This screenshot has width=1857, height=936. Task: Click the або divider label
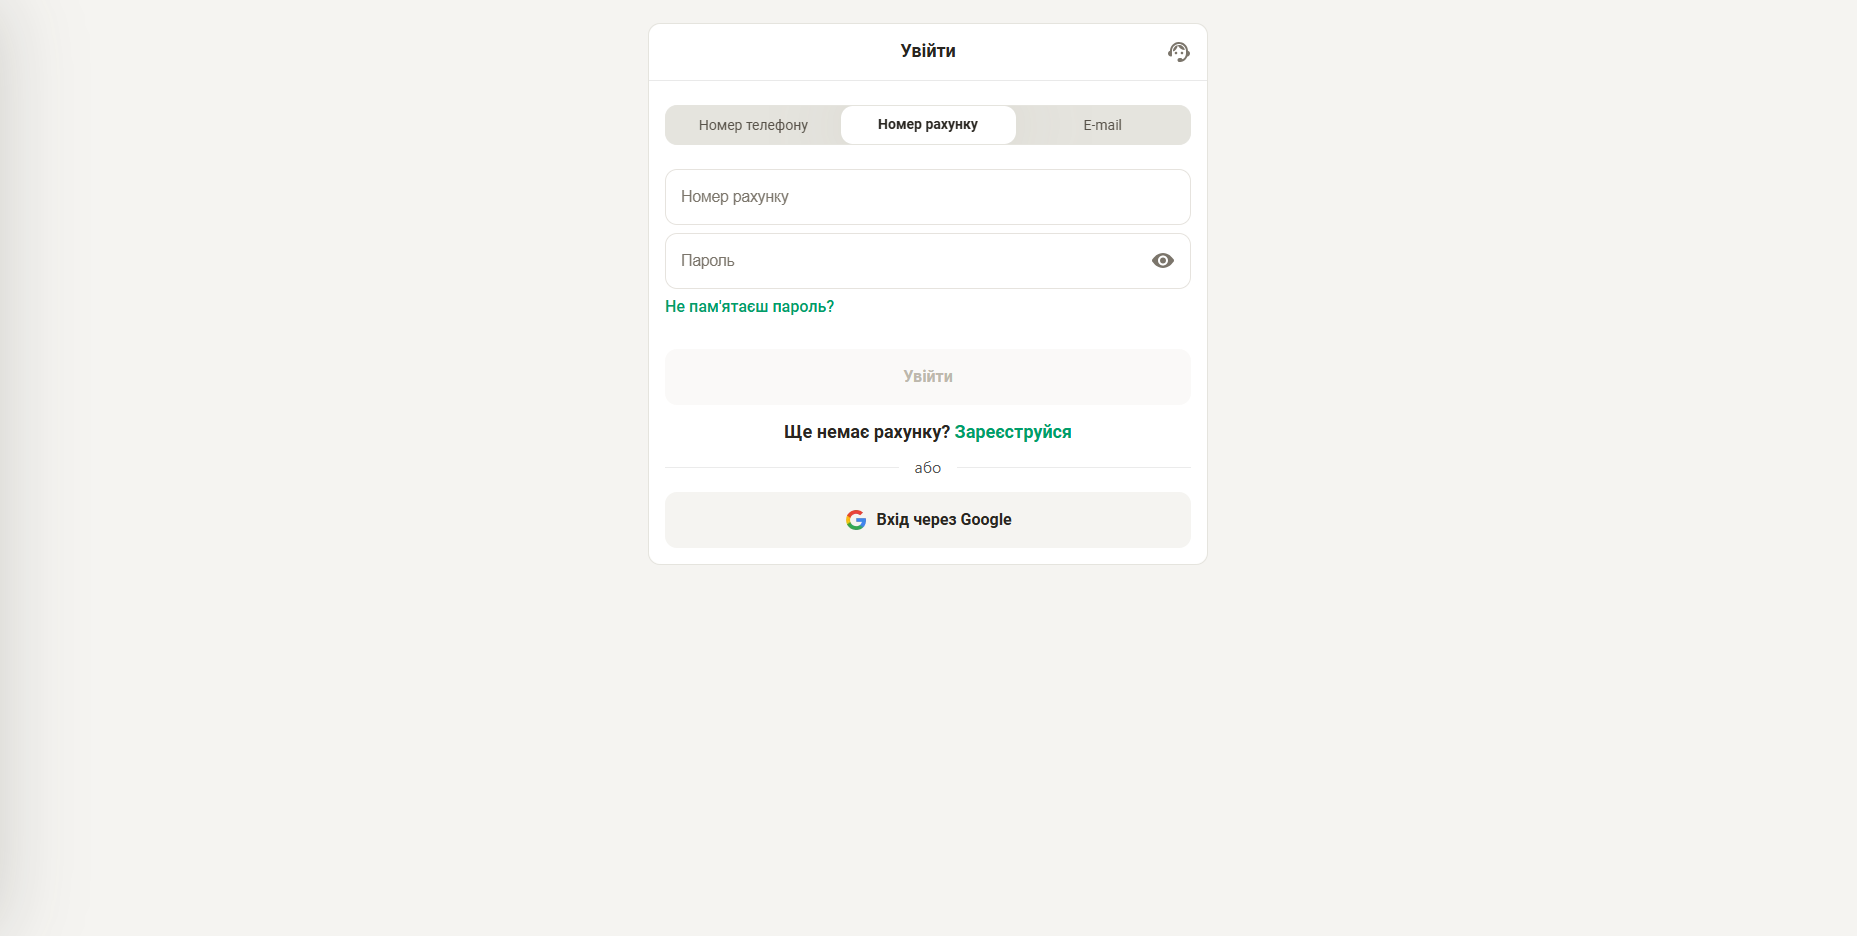928,468
